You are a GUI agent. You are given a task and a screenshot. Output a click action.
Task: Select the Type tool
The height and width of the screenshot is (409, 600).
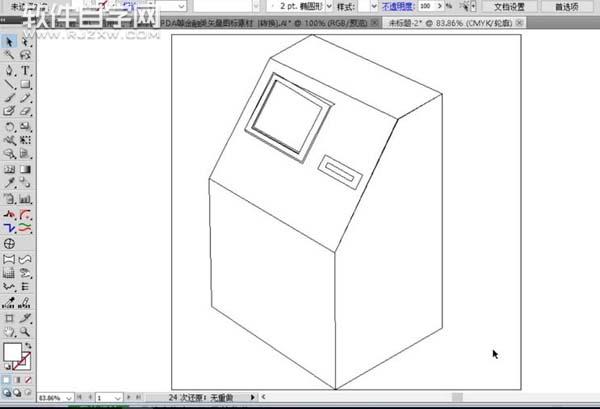pos(25,70)
